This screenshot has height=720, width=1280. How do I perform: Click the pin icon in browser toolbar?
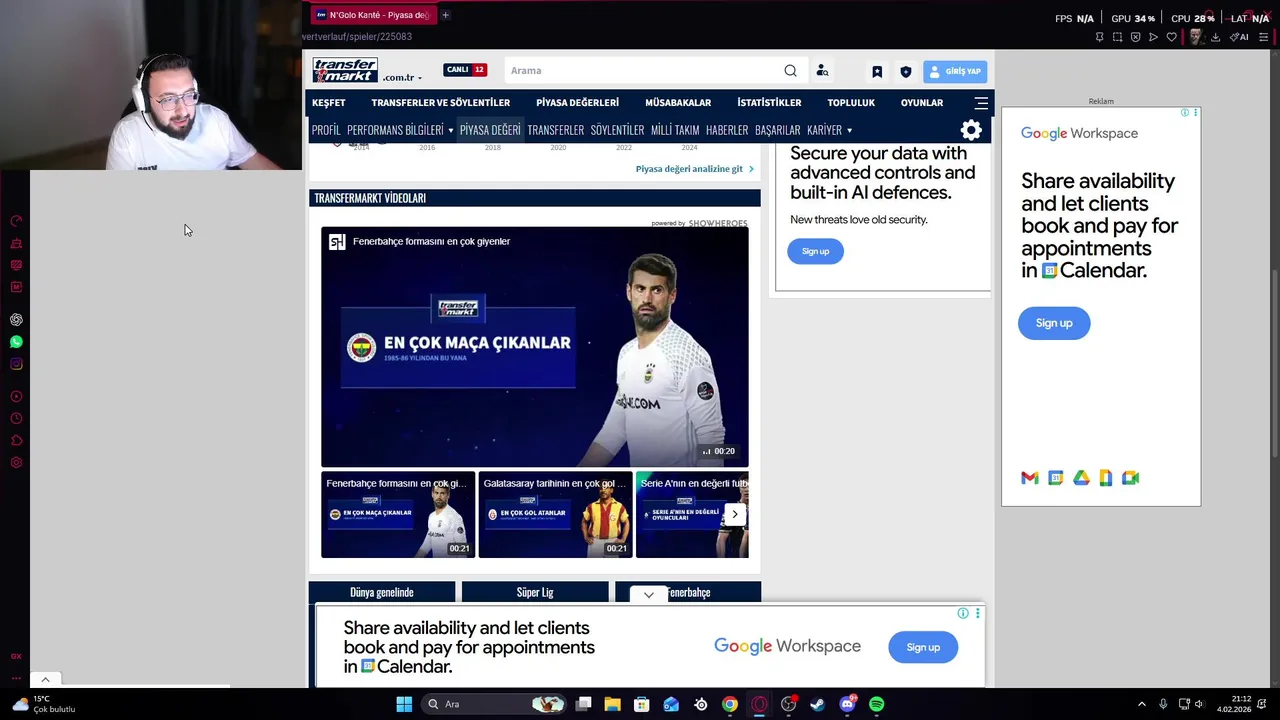1099,37
